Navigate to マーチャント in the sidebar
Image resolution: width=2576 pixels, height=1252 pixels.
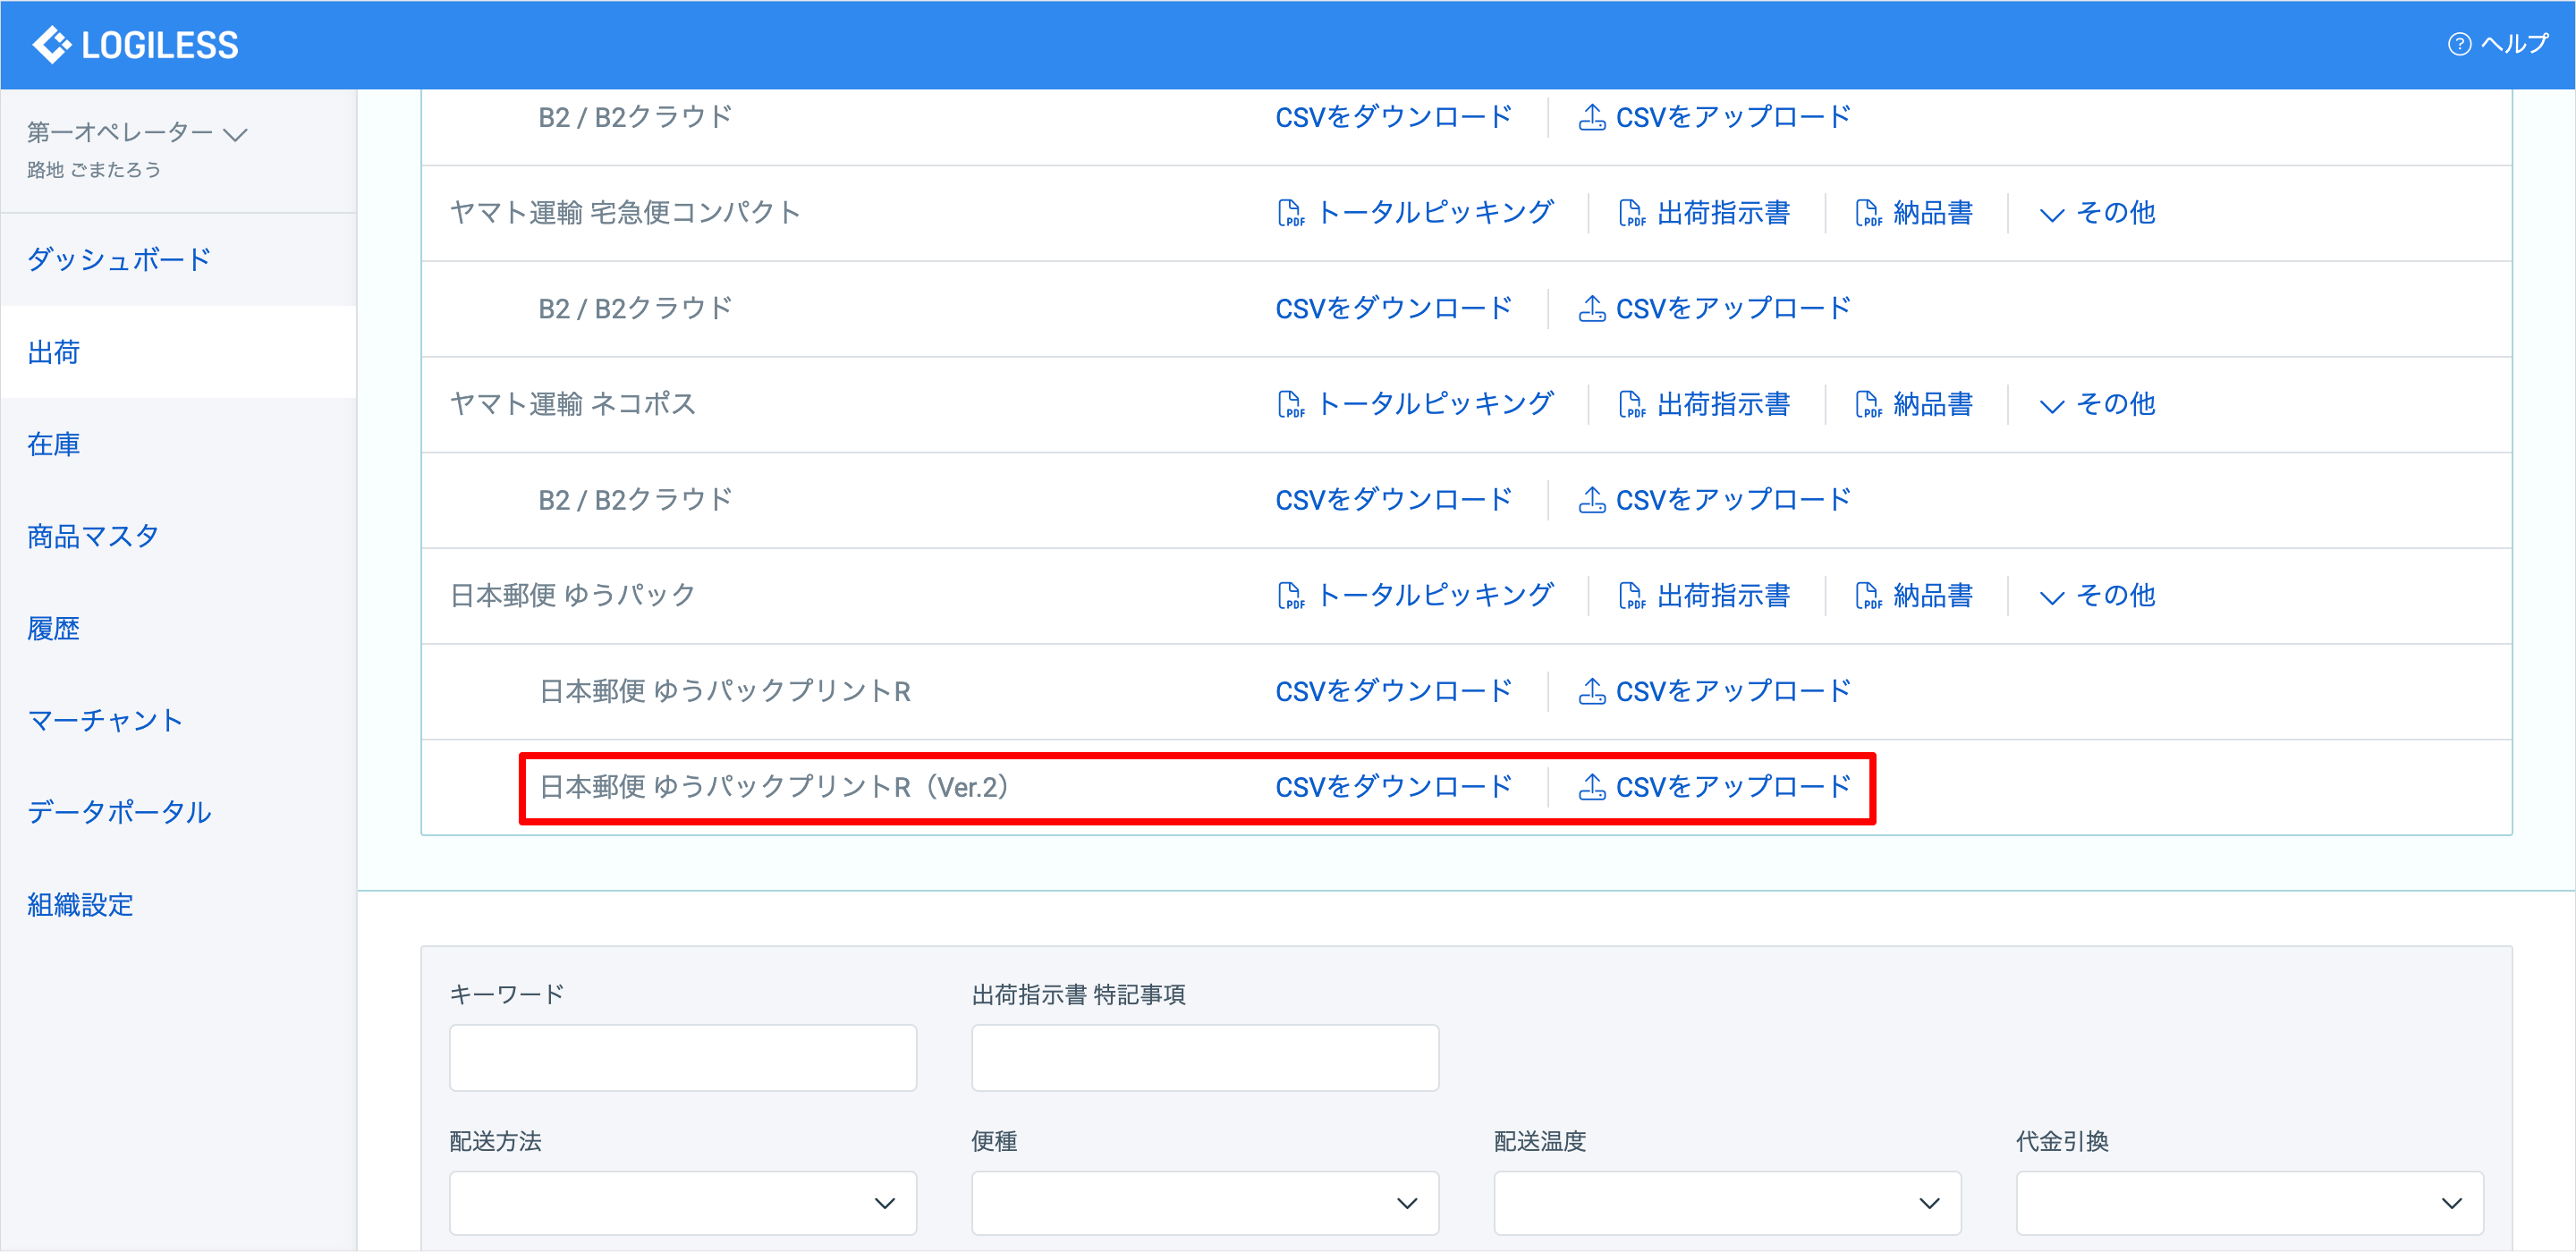[x=105, y=720]
